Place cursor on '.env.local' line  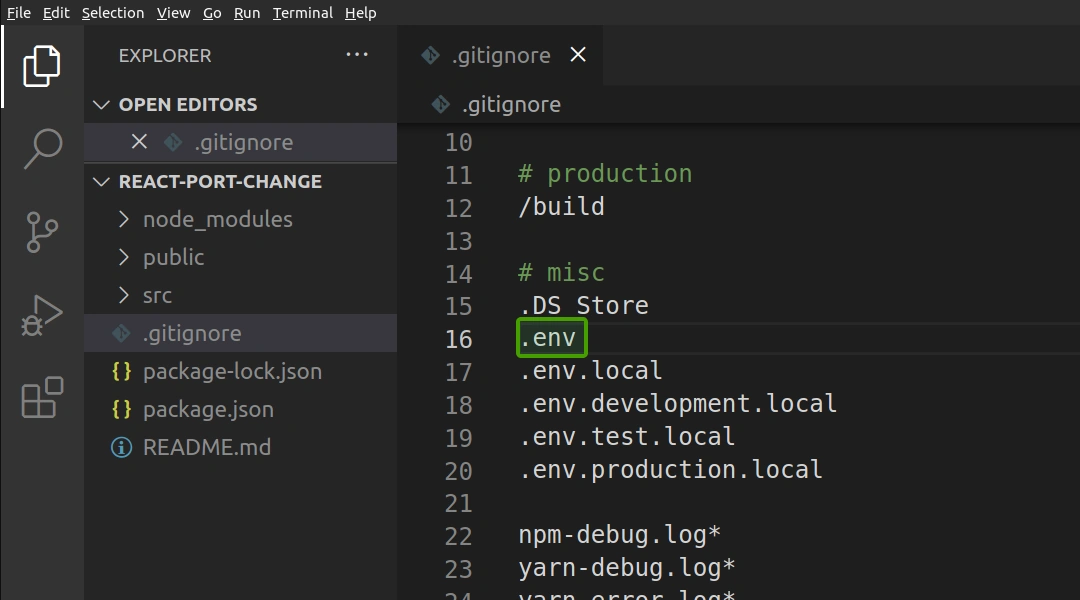[590, 371]
